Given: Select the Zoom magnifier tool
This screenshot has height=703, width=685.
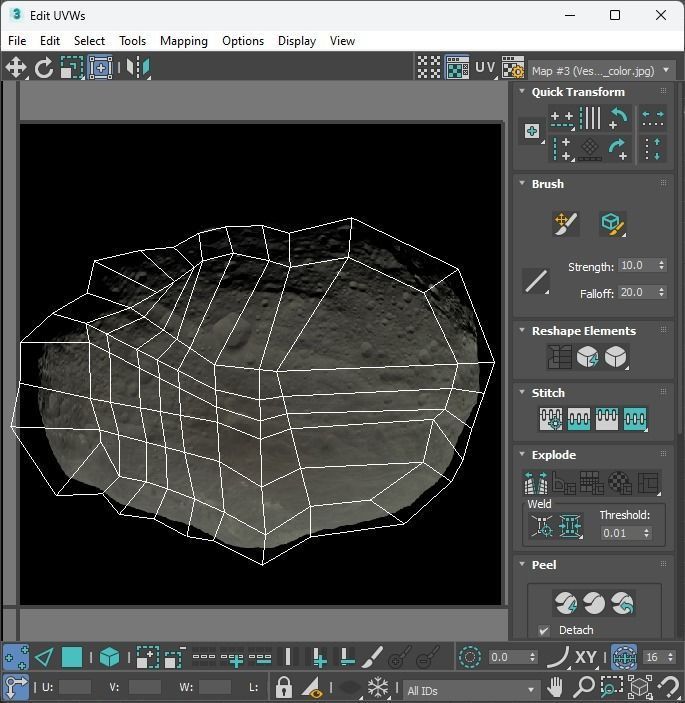Looking at the screenshot, I should click(584, 687).
